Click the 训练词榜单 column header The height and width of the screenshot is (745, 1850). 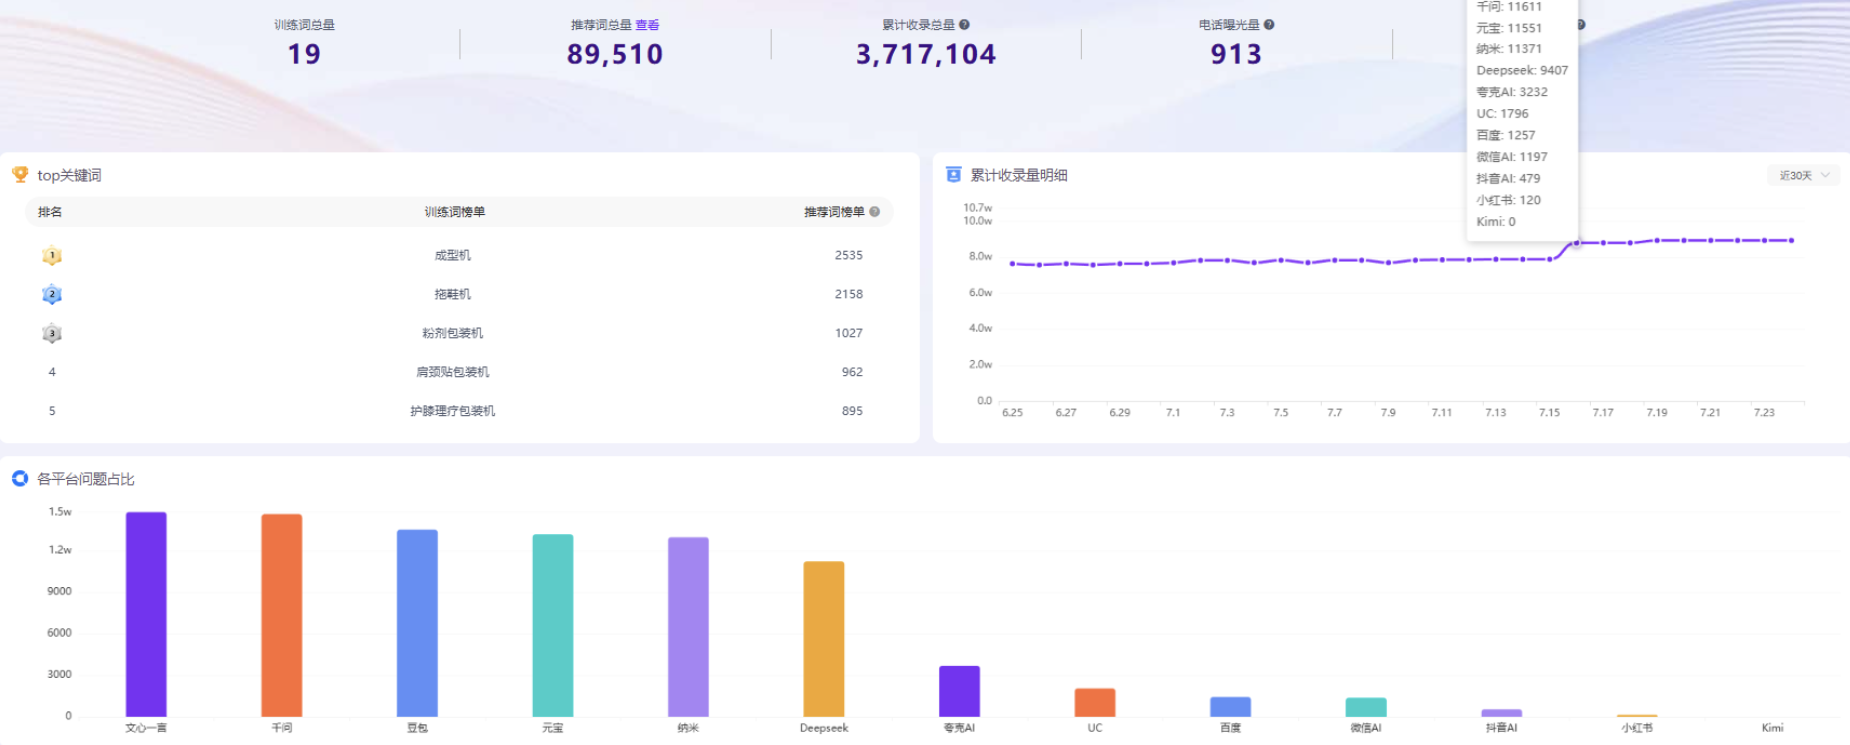tap(455, 212)
